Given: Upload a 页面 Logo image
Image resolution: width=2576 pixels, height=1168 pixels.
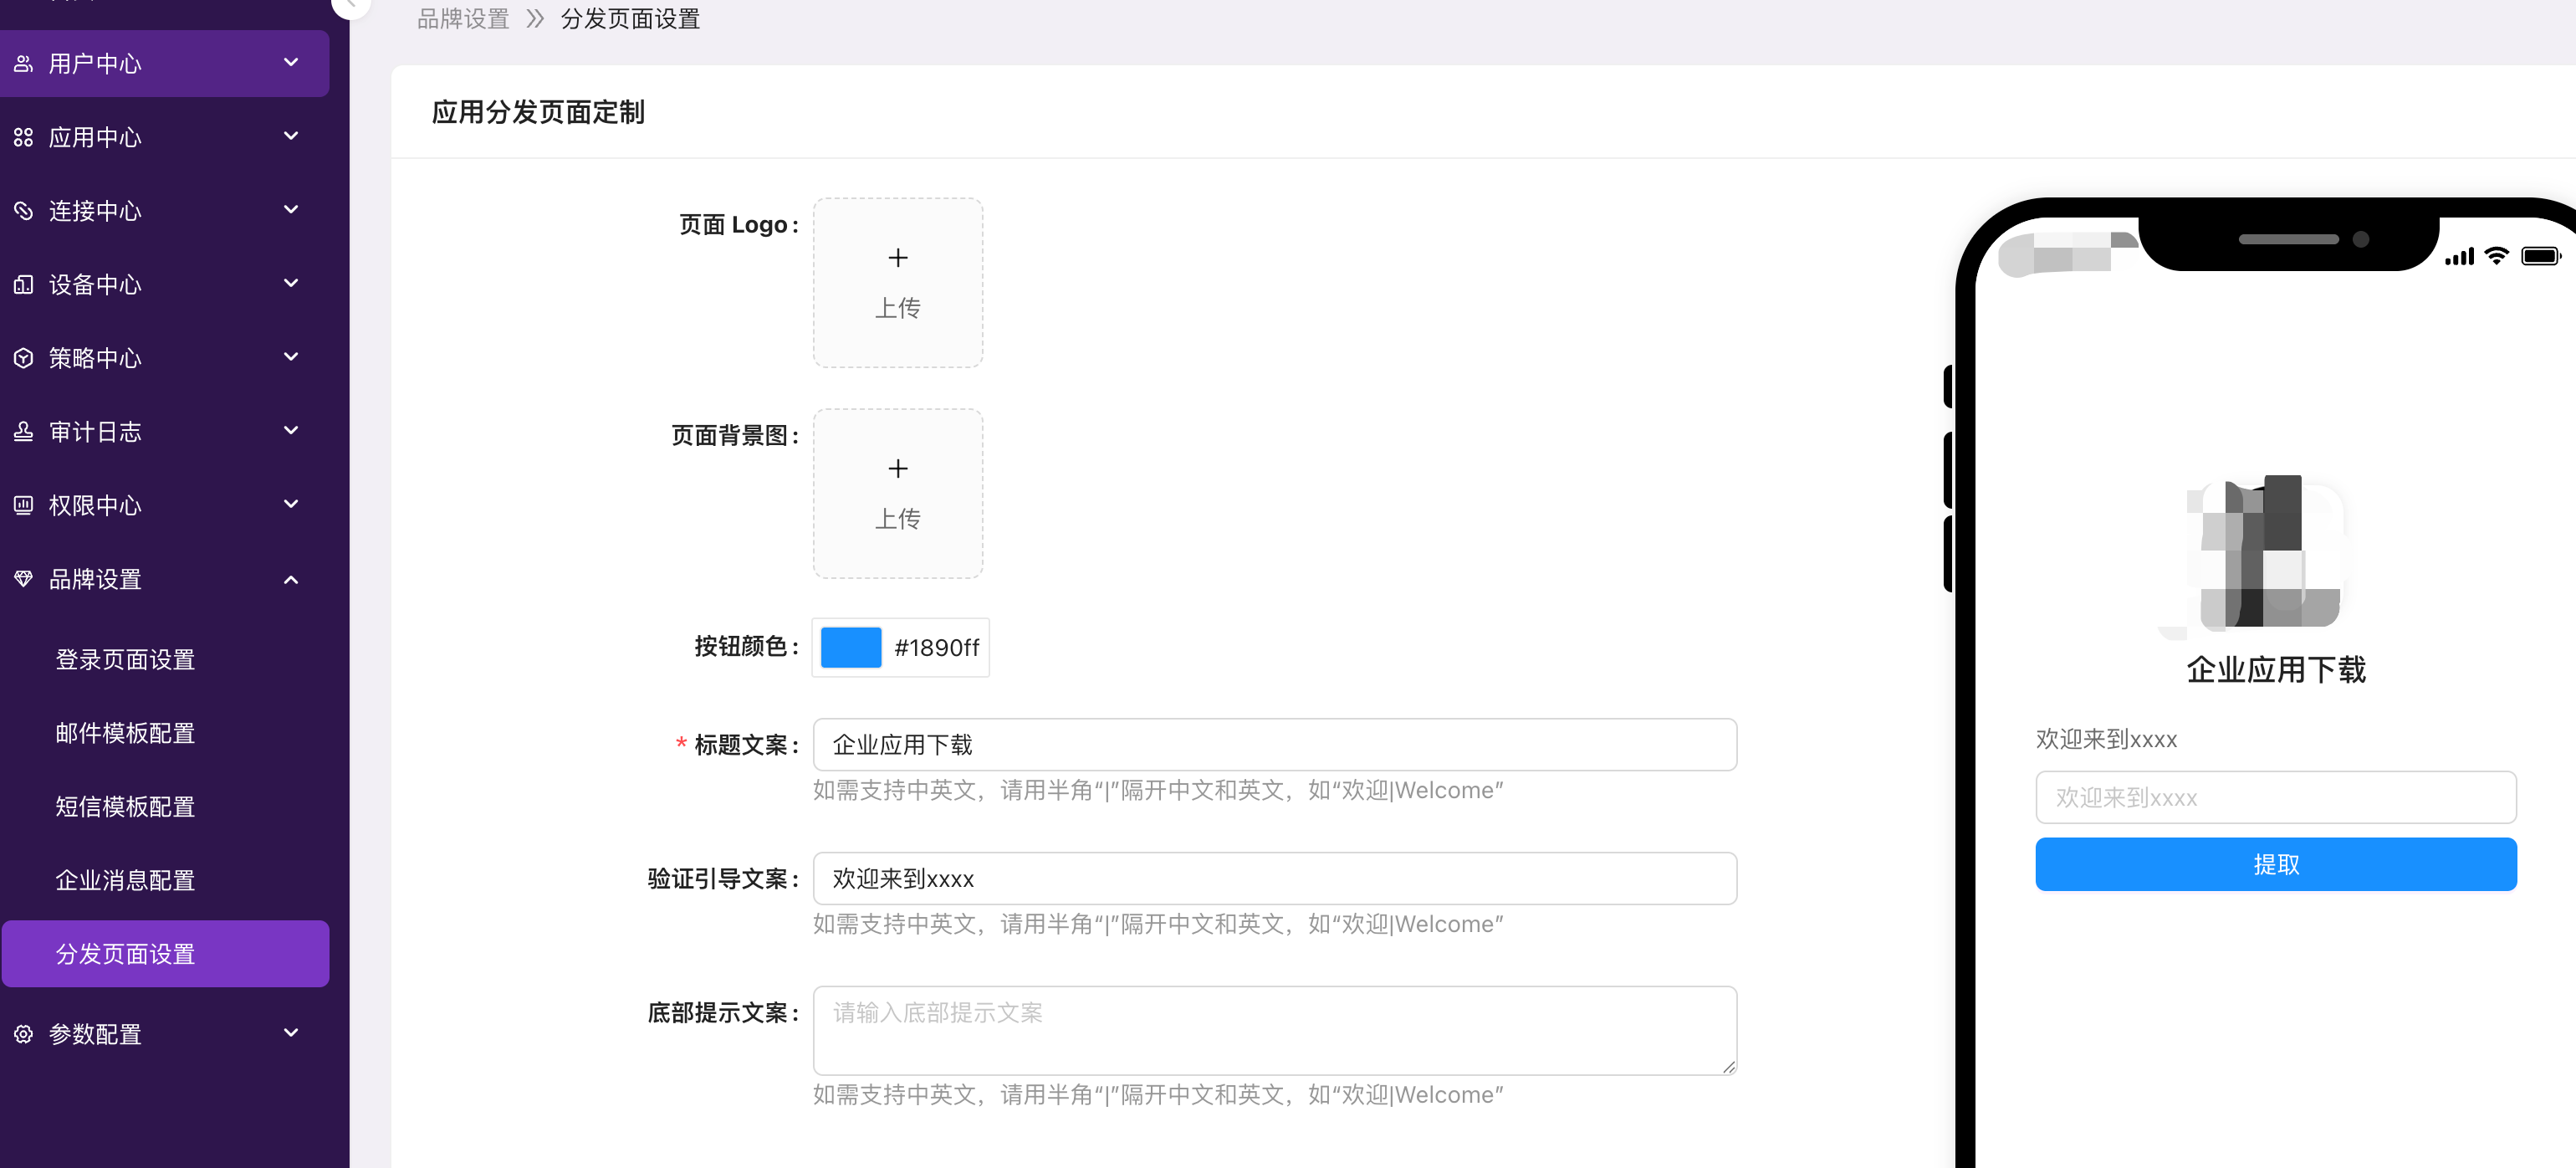Looking at the screenshot, I should click(898, 283).
